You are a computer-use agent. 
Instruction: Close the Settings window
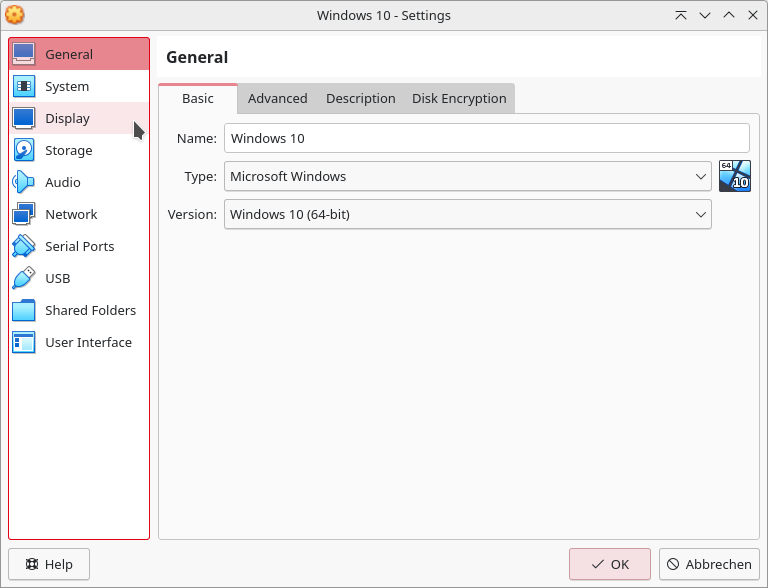753,15
